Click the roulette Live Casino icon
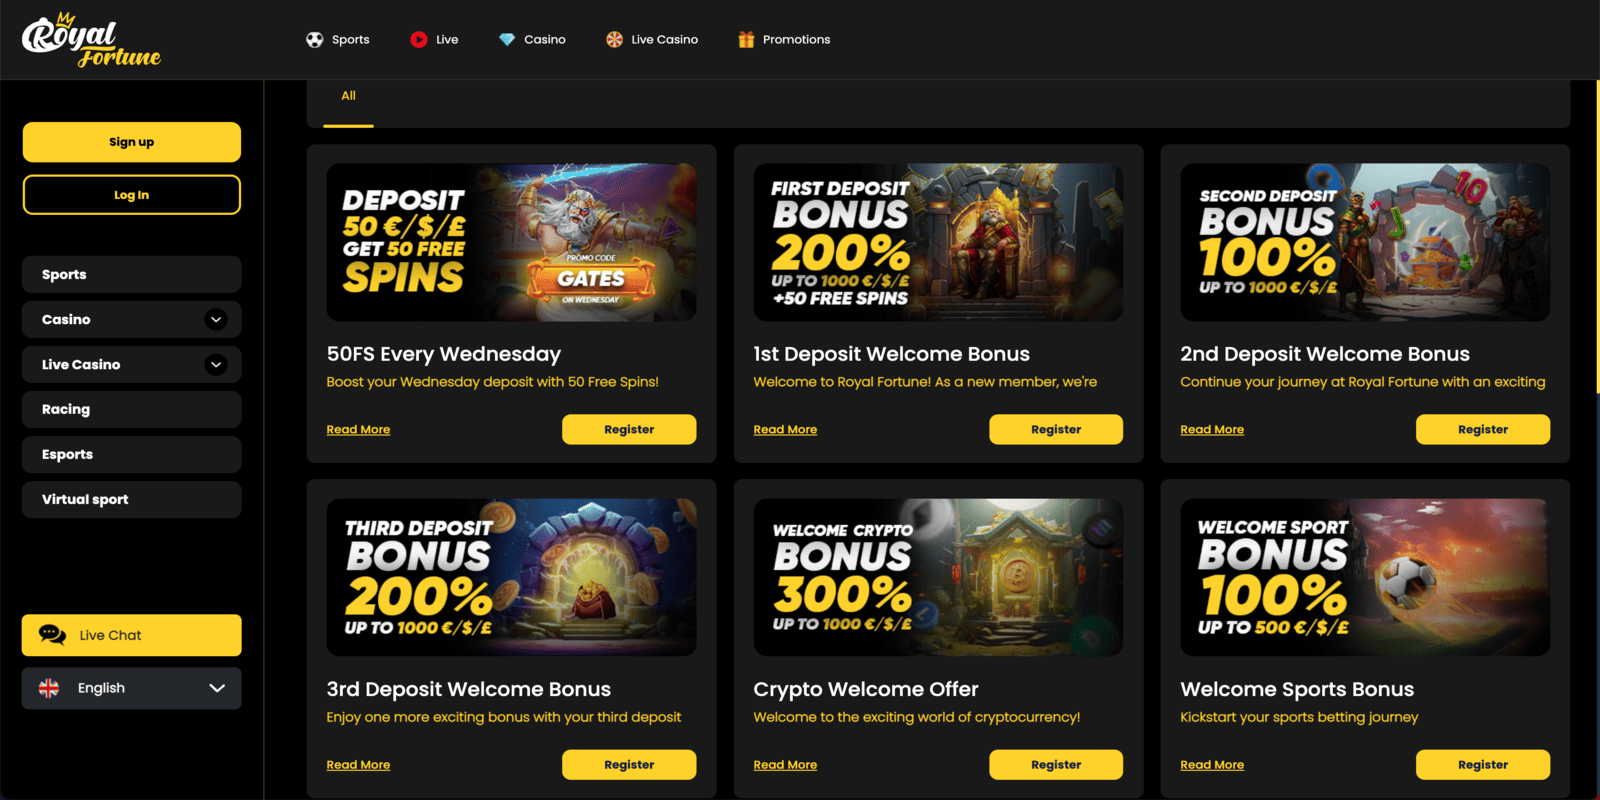The height and width of the screenshot is (800, 1600). (x=614, y=40)
